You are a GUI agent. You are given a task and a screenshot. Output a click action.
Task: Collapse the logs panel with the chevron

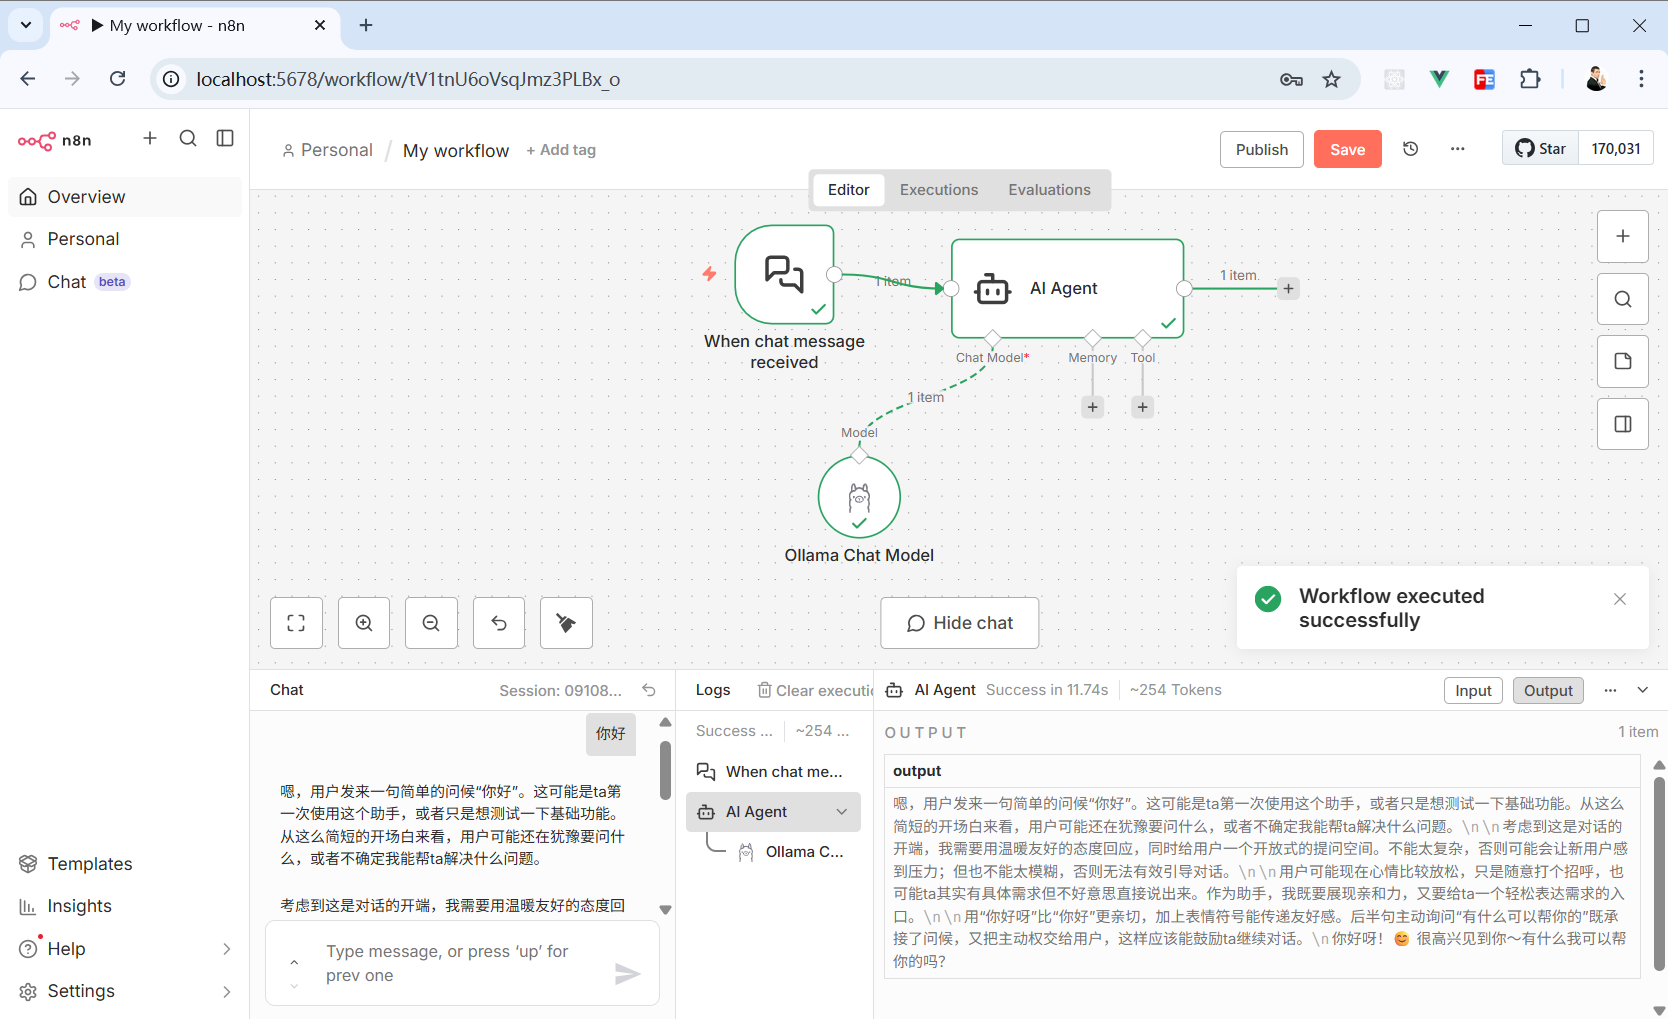coord(1642,690)
